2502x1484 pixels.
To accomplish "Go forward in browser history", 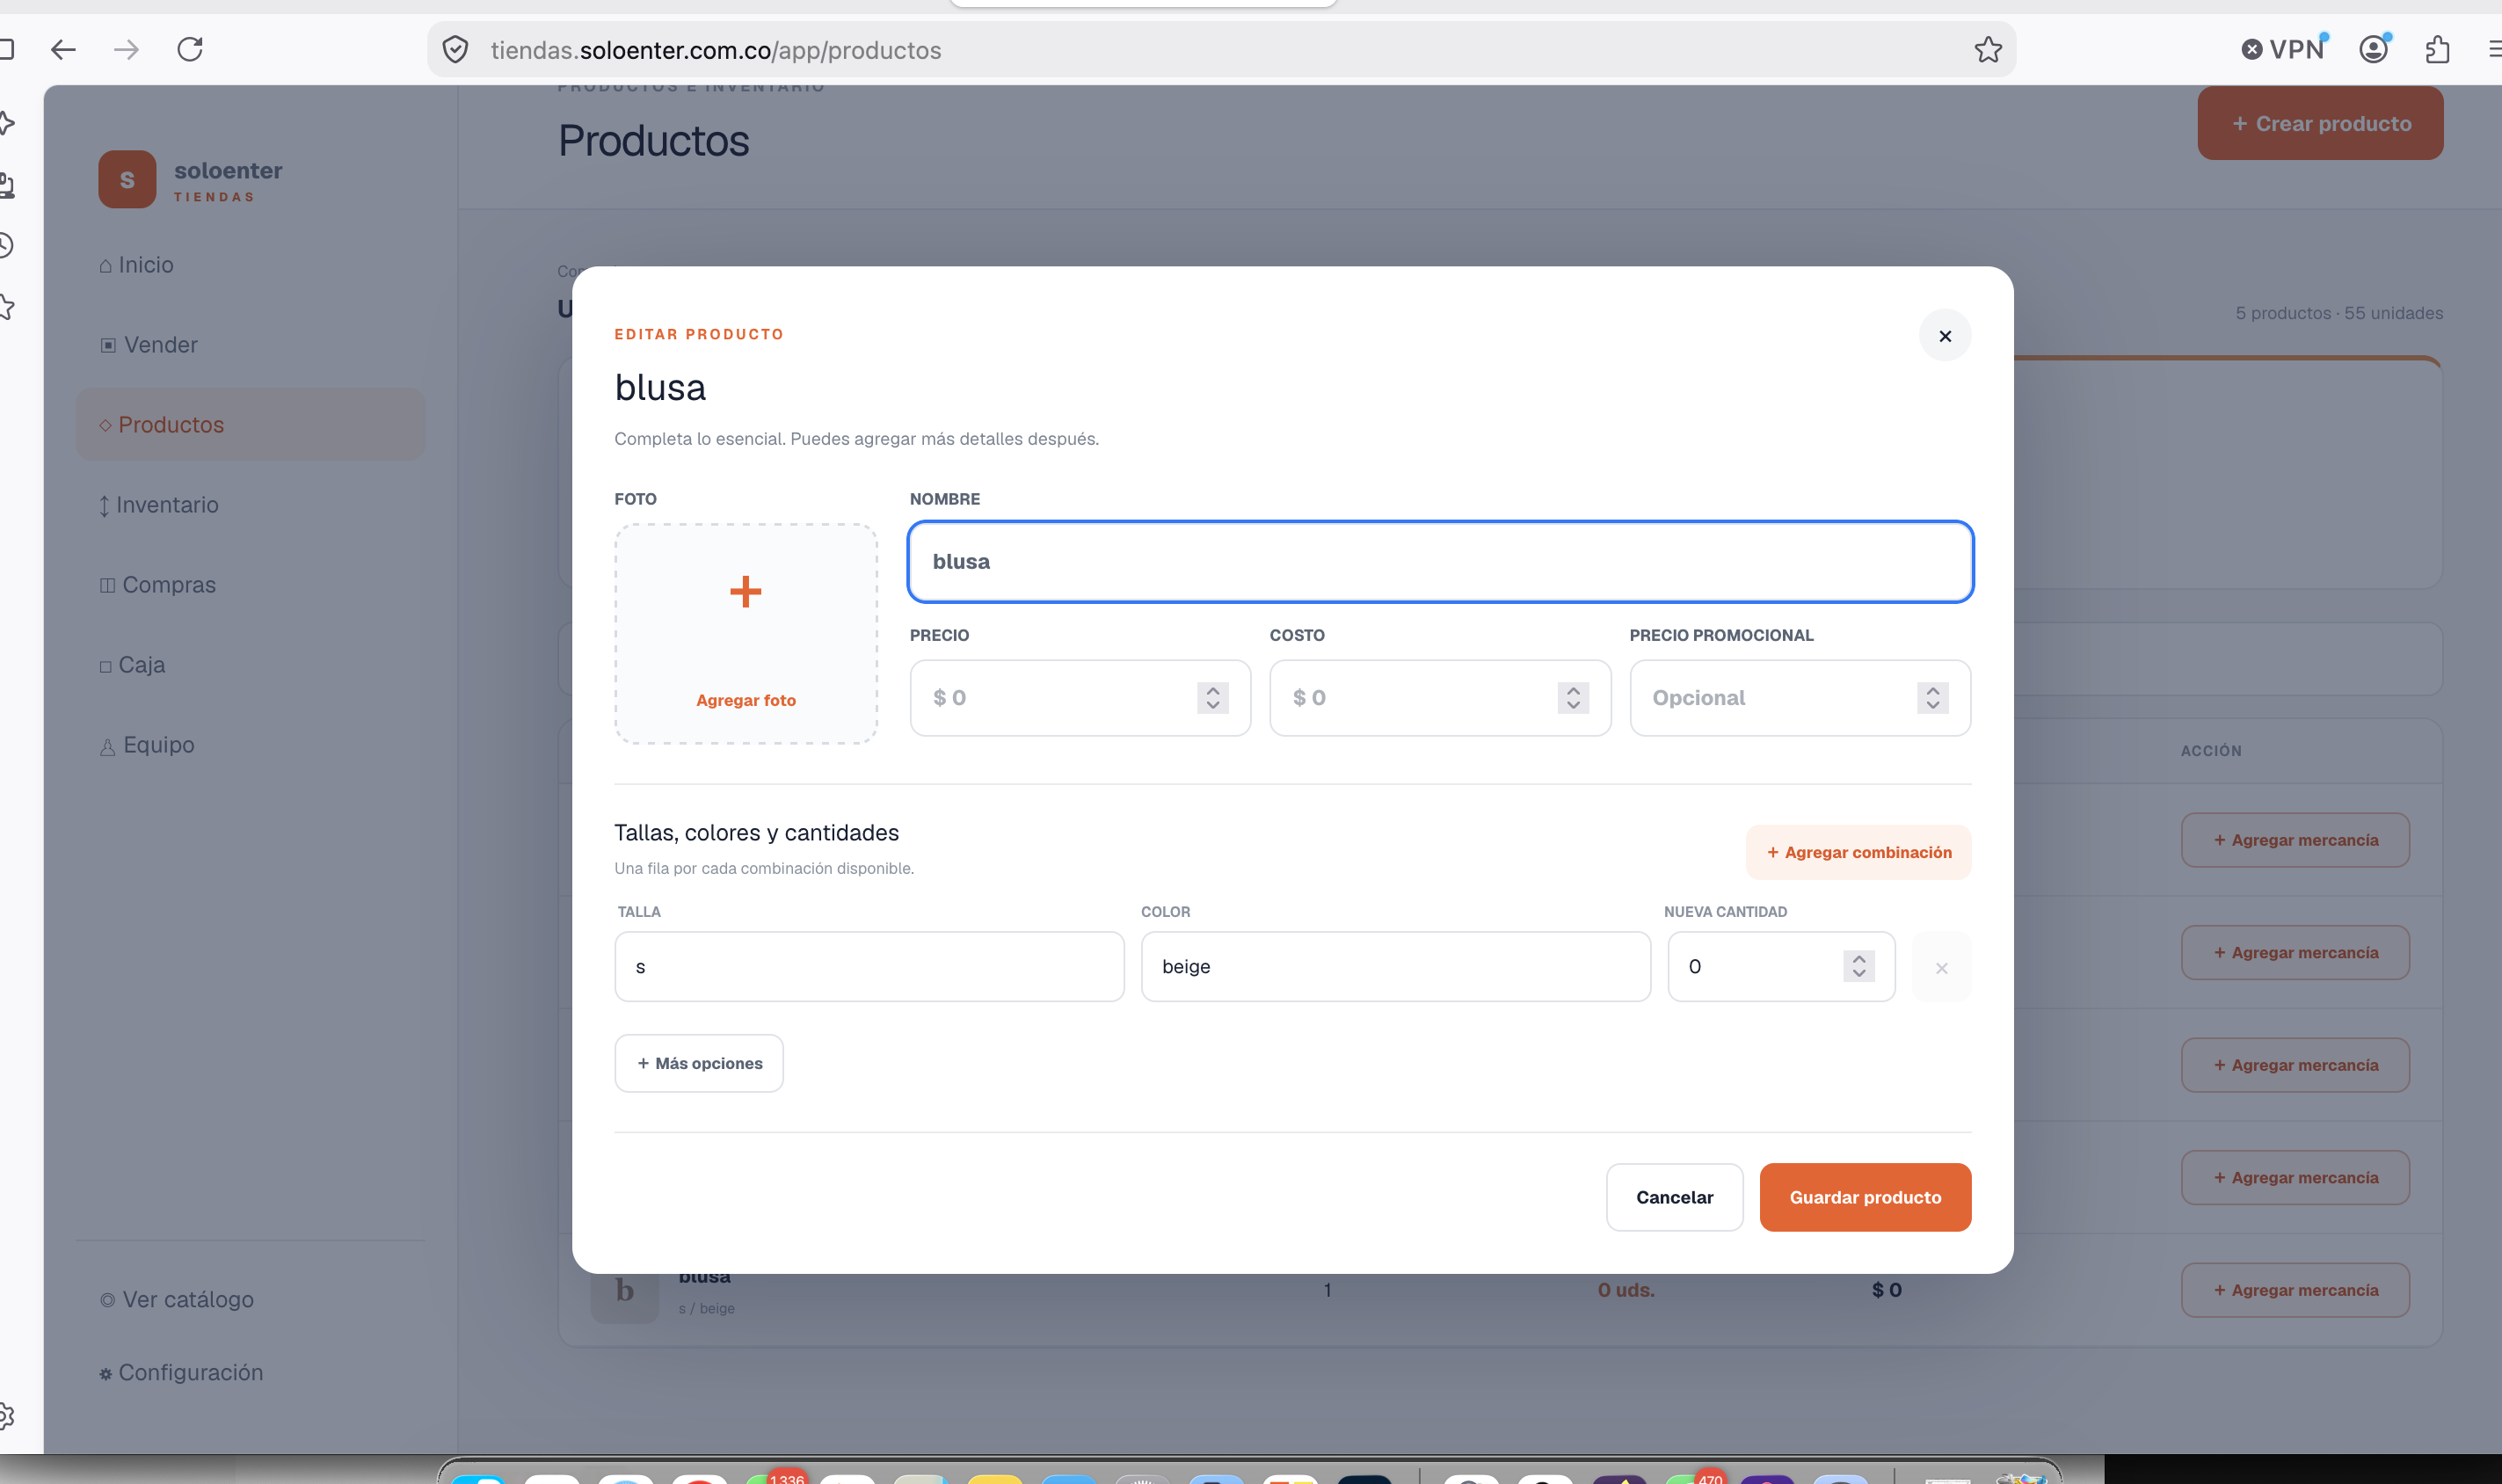I will [126, 49].
